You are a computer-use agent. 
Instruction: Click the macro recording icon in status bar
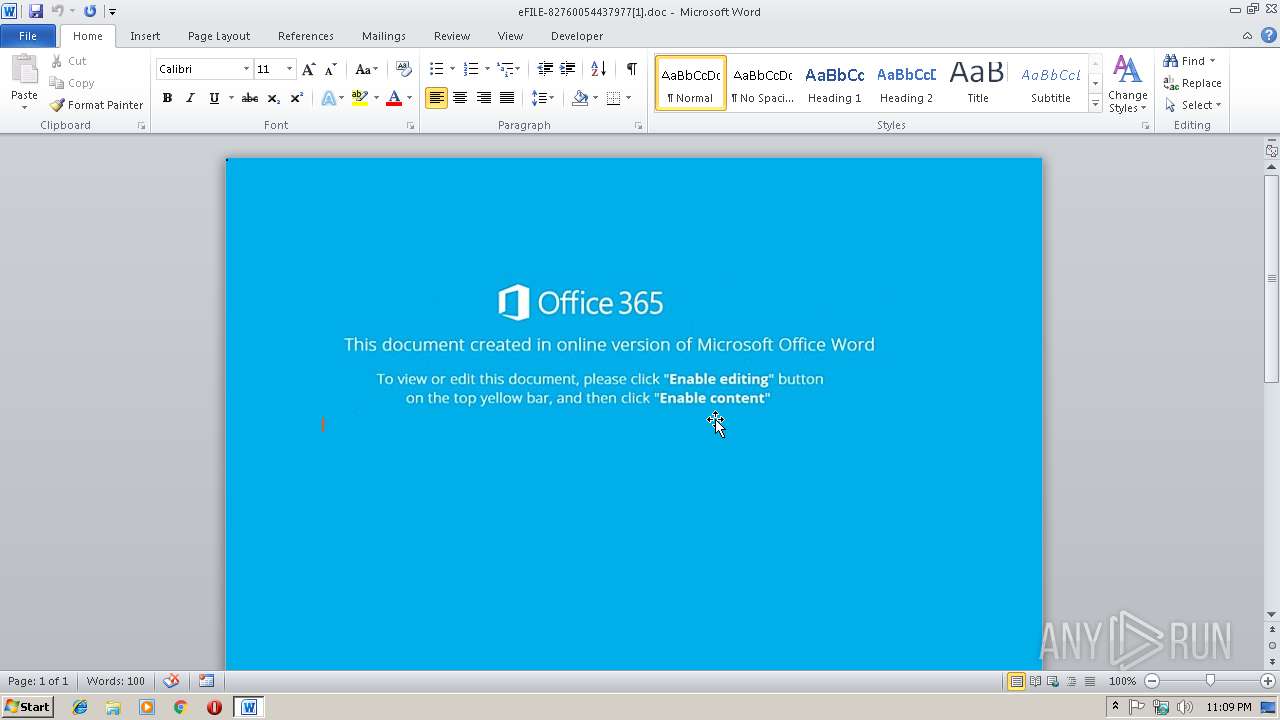[206, 681]
